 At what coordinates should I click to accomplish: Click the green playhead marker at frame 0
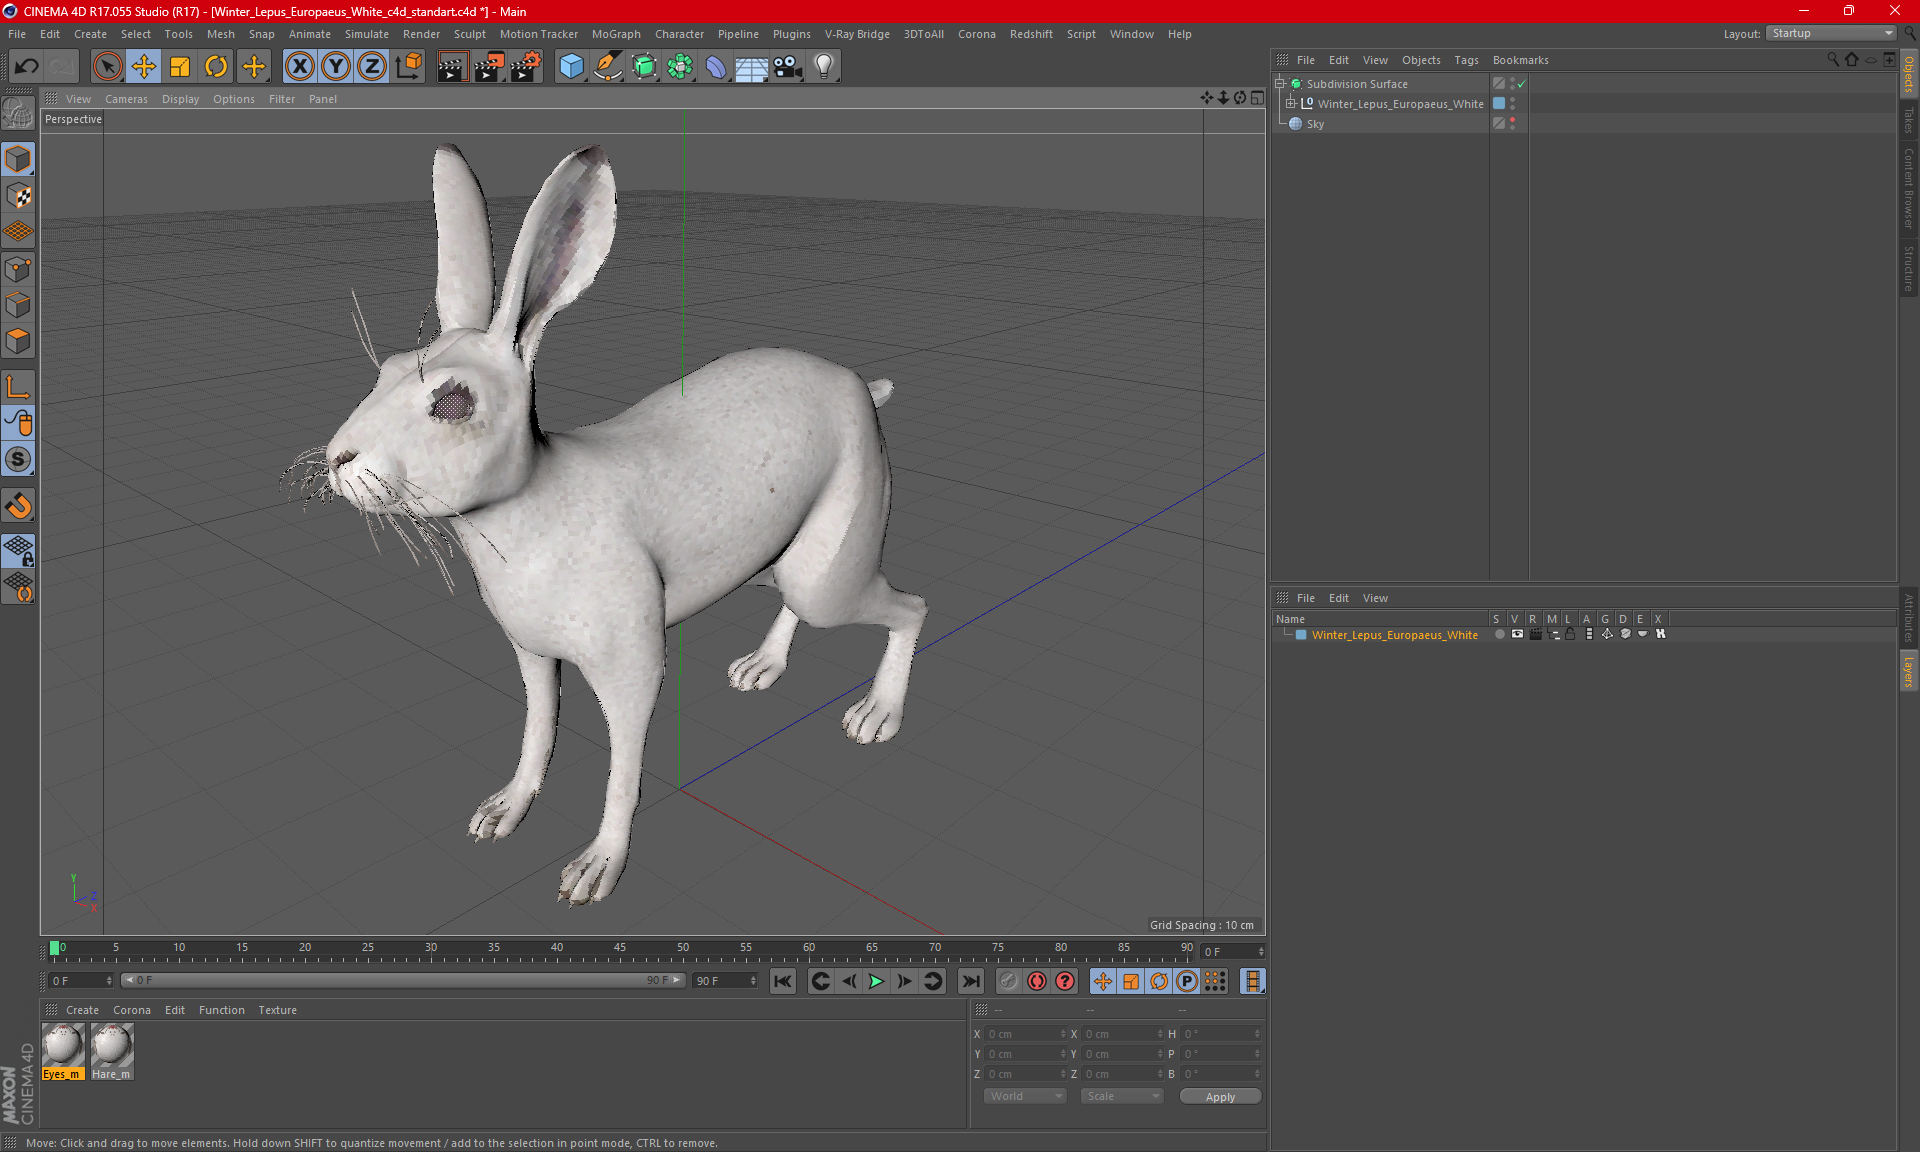click(54, 948)
